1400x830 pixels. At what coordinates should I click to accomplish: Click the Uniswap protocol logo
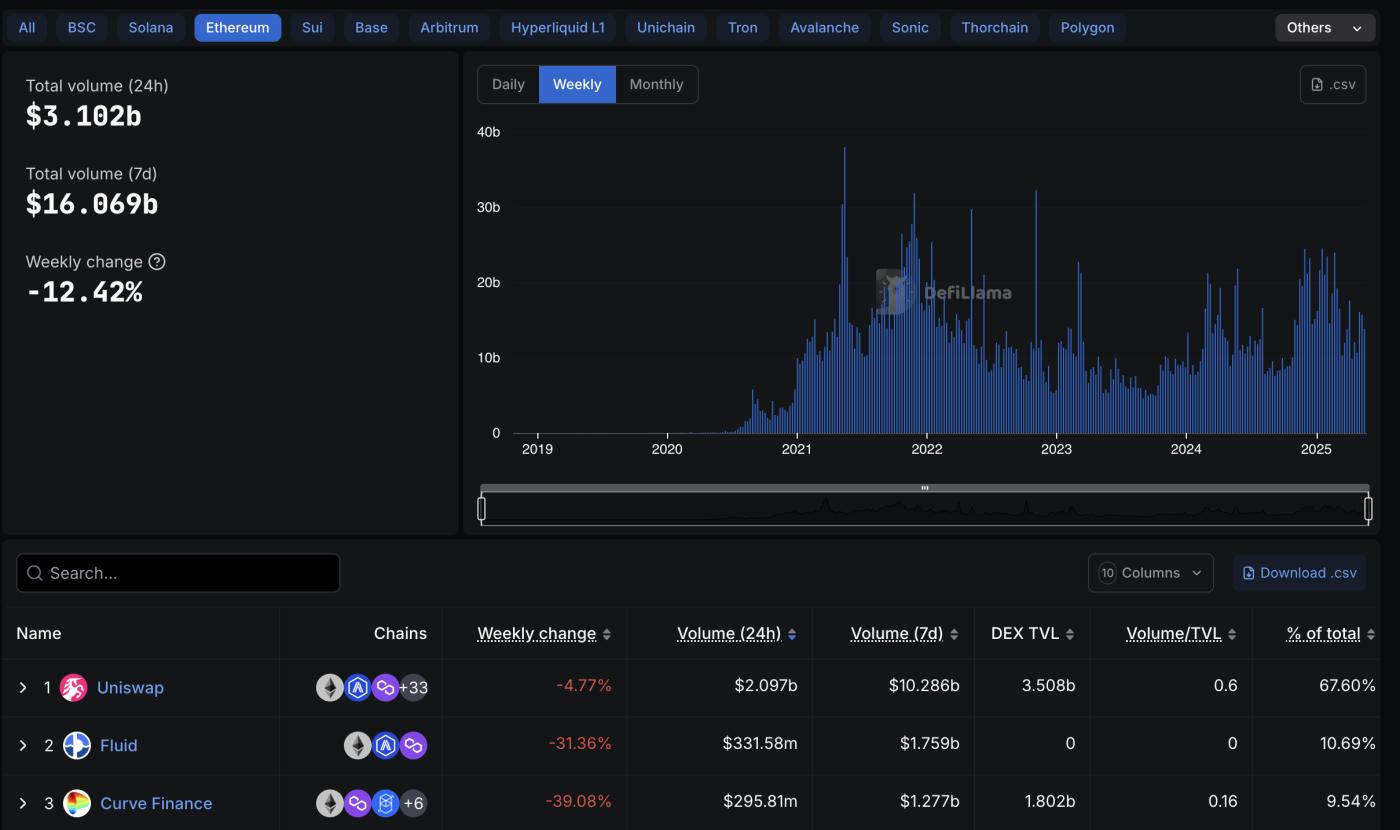click(76, 687)
